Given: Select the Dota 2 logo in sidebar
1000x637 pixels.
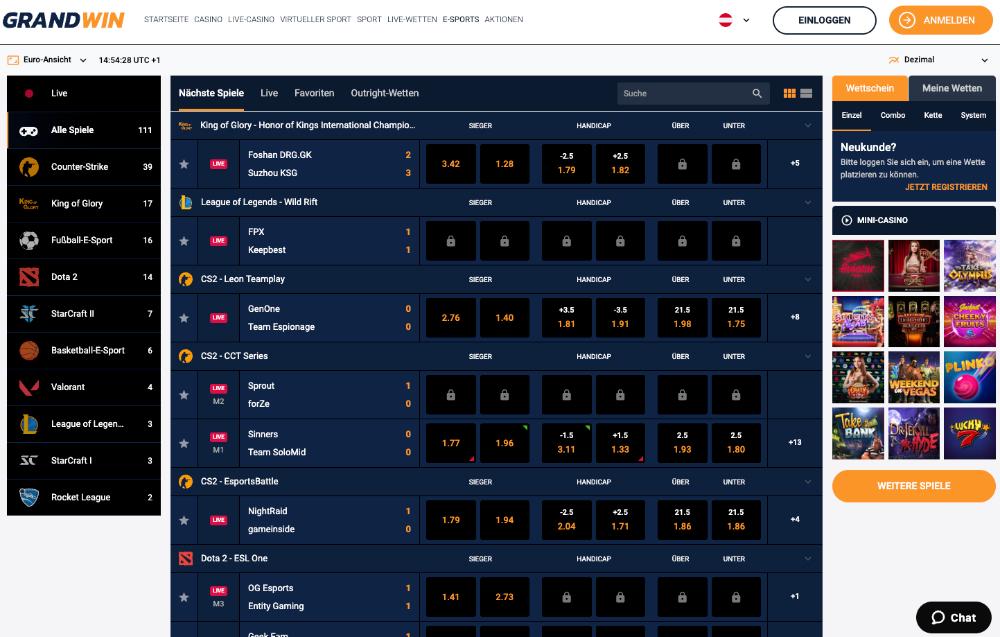Looking at the screenshot, I should click(x=29, y=277).
